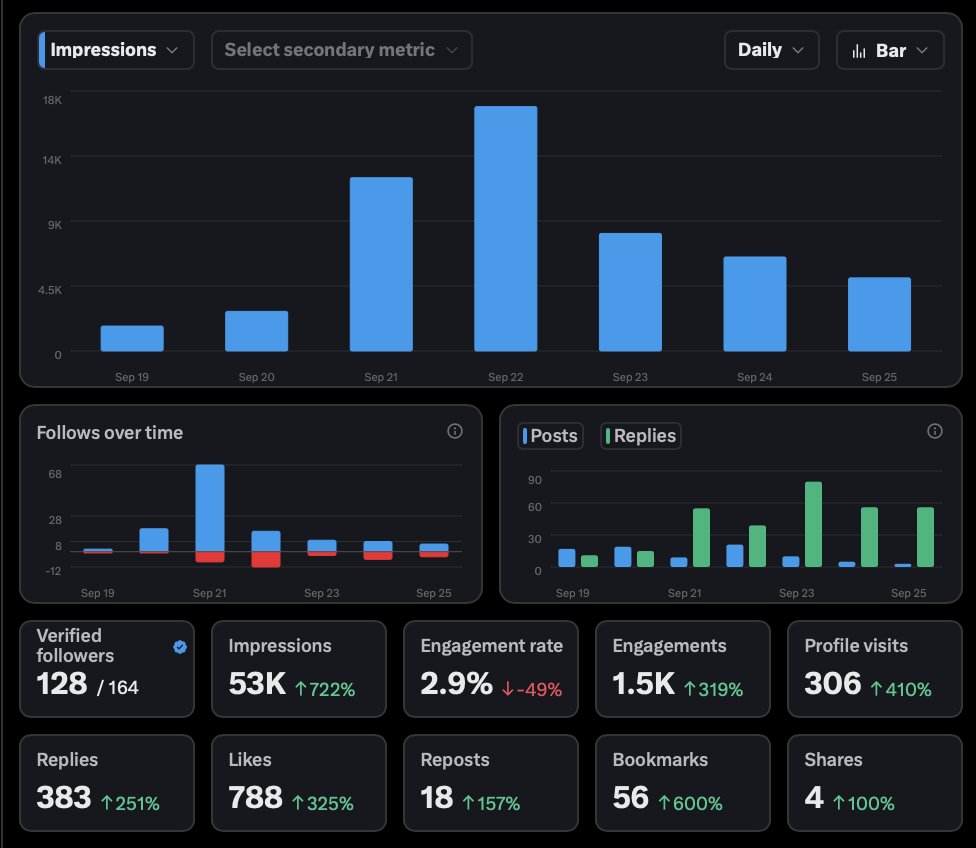Click the '68' axis label on follows chart
This screenshot has width=976, height=848.
point(55,474)
